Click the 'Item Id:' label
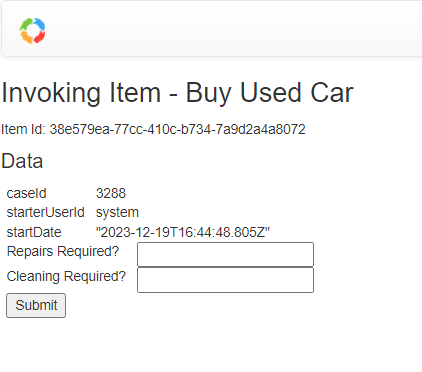This screenshot has height=372, width=422. point(23,129)
